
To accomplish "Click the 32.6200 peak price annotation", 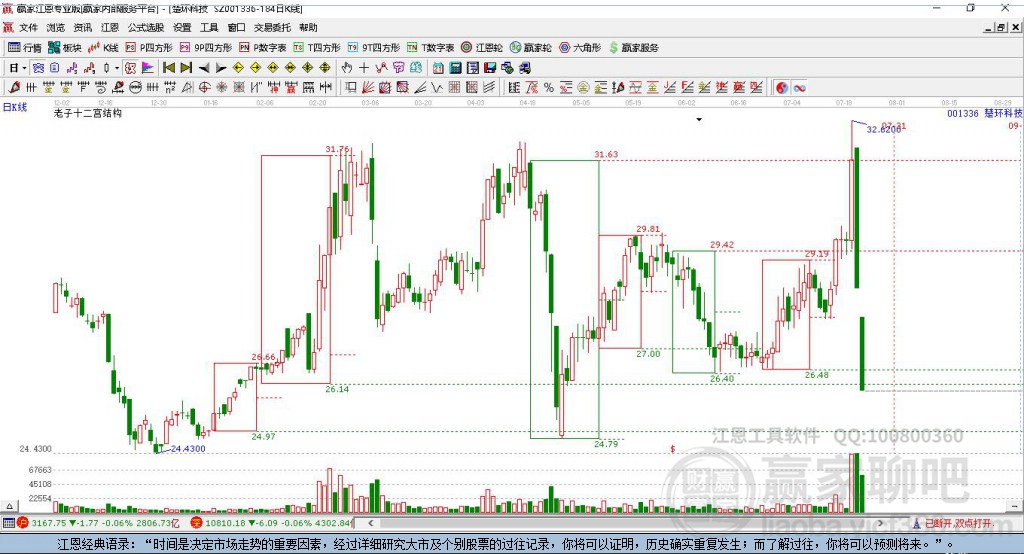I will [884, 129].
